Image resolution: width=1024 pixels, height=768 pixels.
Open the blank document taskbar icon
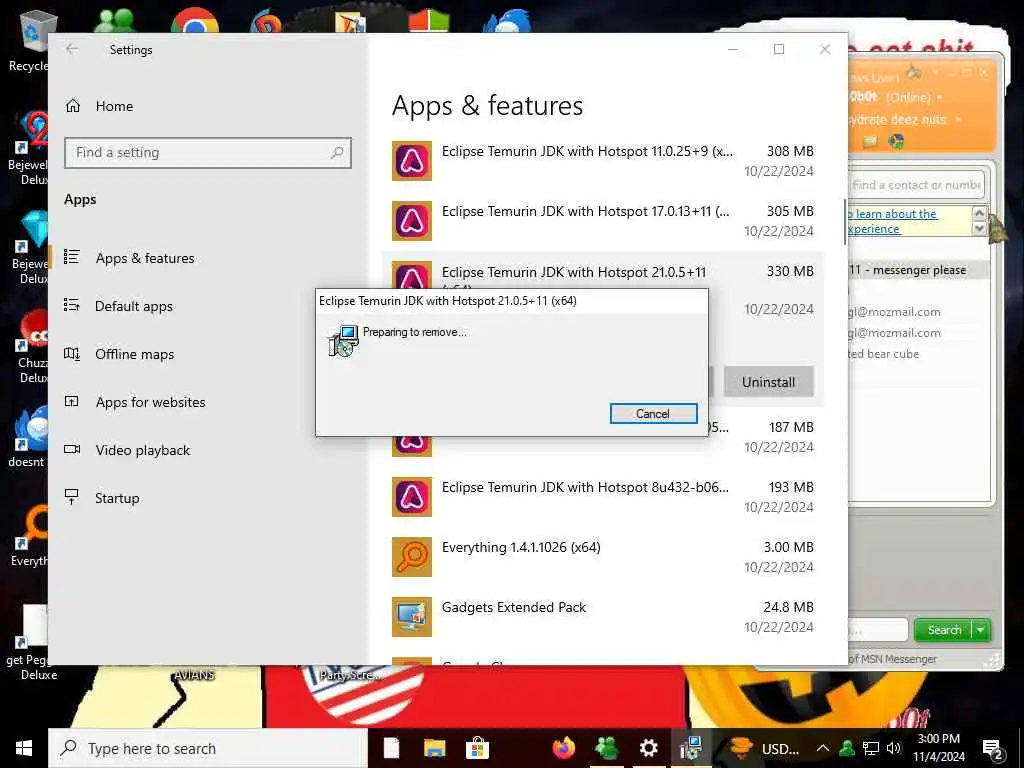[391, 748]
